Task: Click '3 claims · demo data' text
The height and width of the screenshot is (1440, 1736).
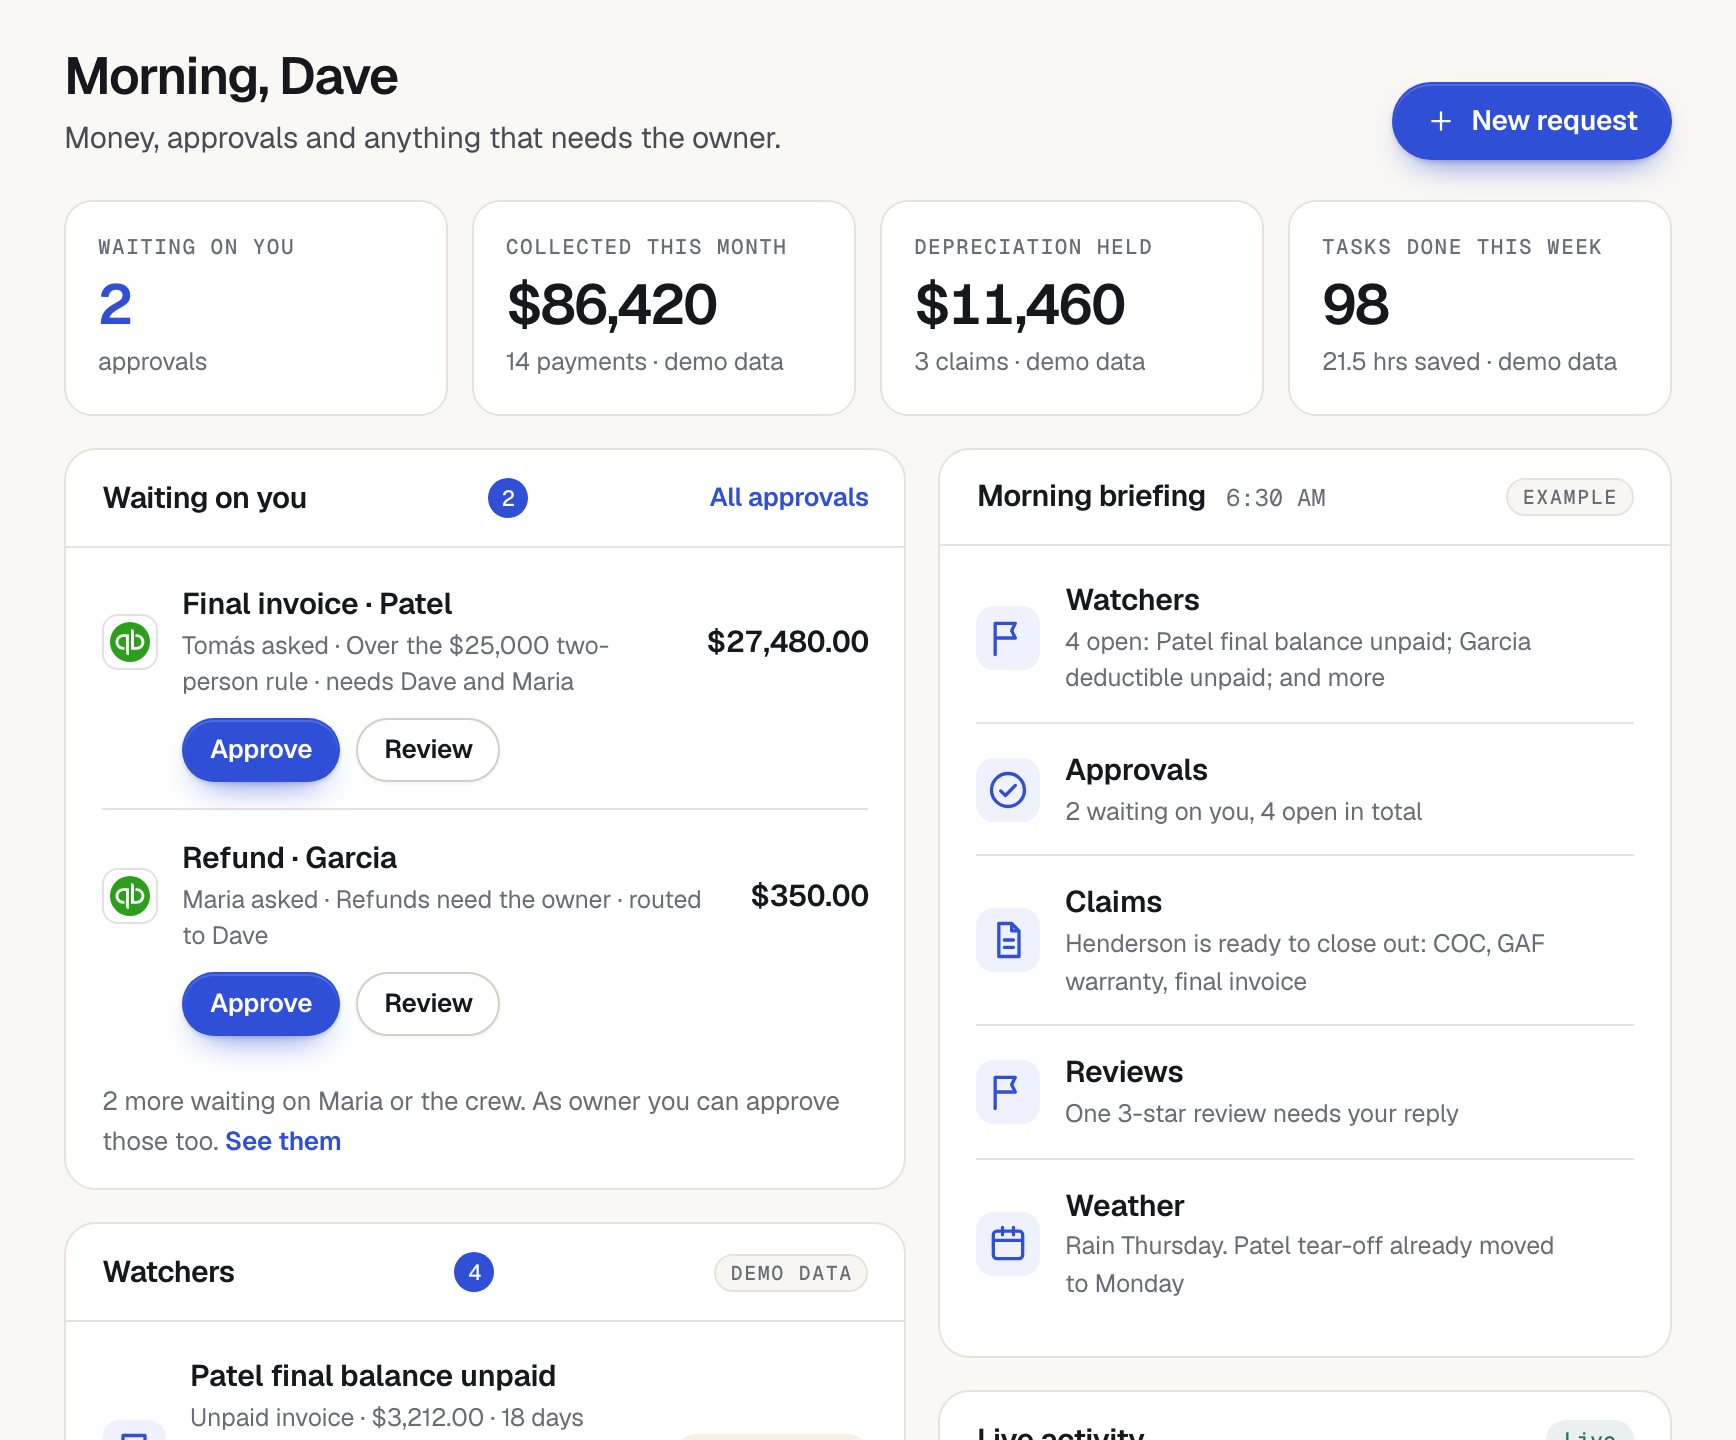Action: (1029, 362)
